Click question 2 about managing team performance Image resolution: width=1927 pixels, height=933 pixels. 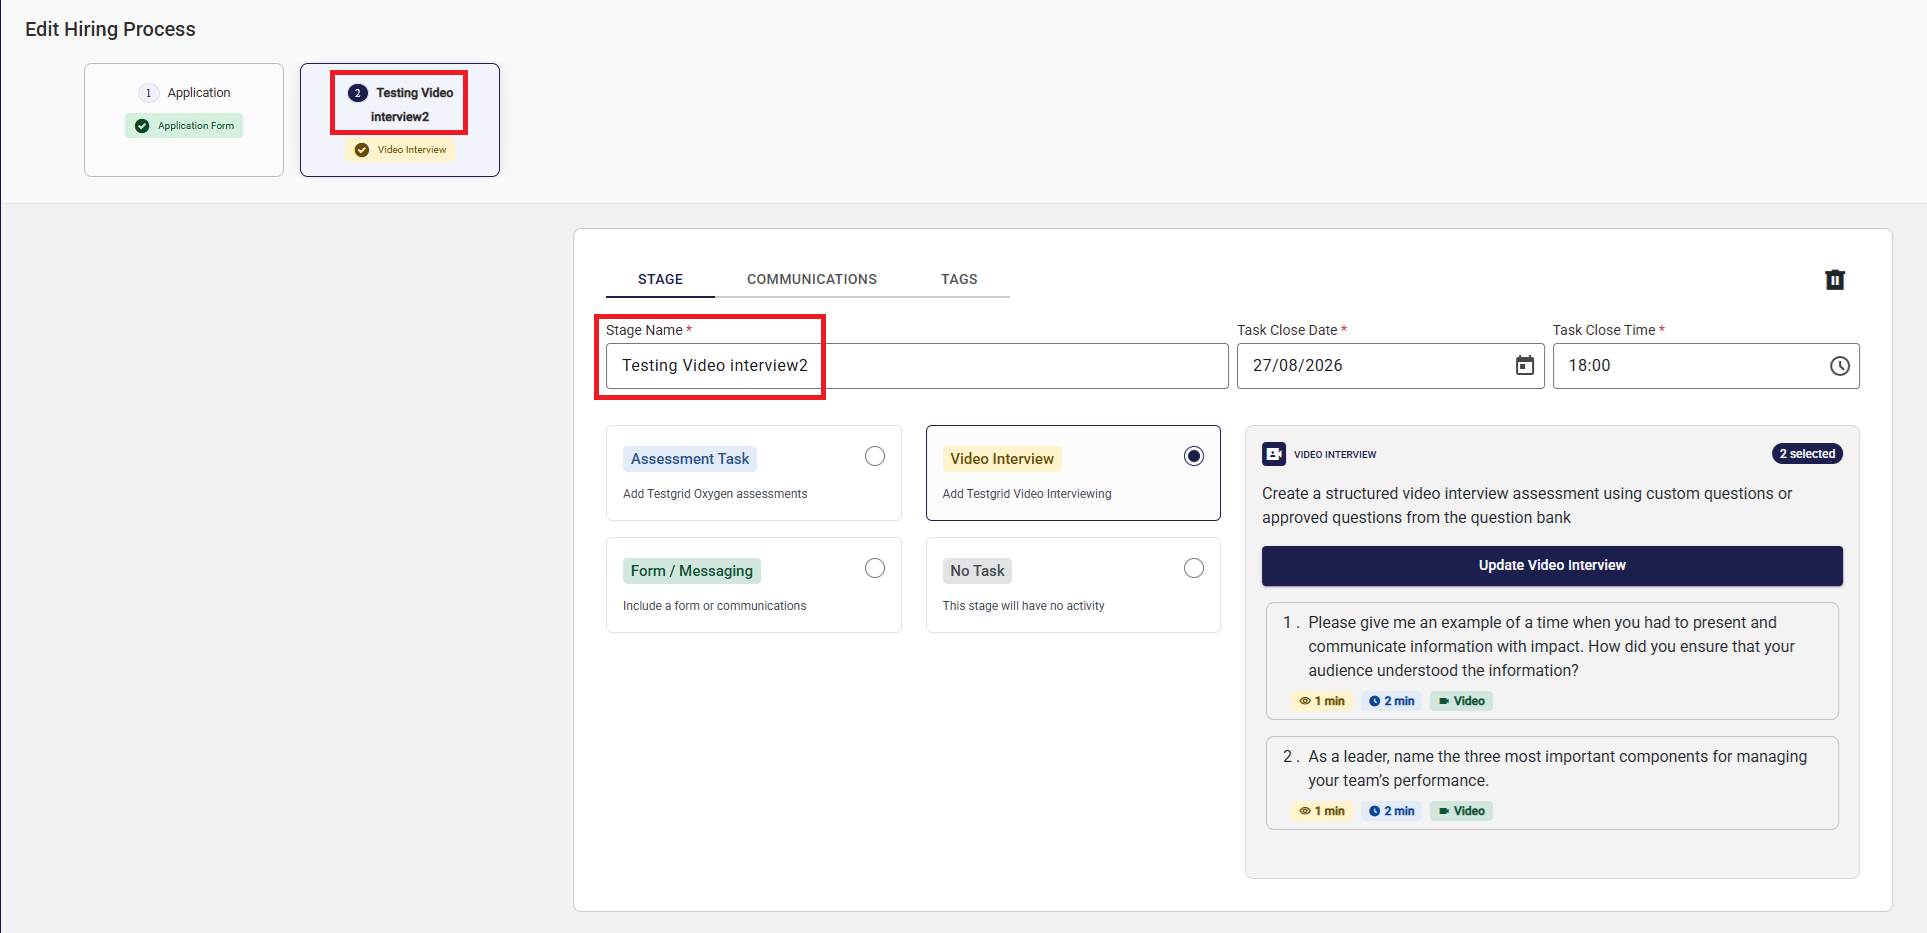[1552, 783]
